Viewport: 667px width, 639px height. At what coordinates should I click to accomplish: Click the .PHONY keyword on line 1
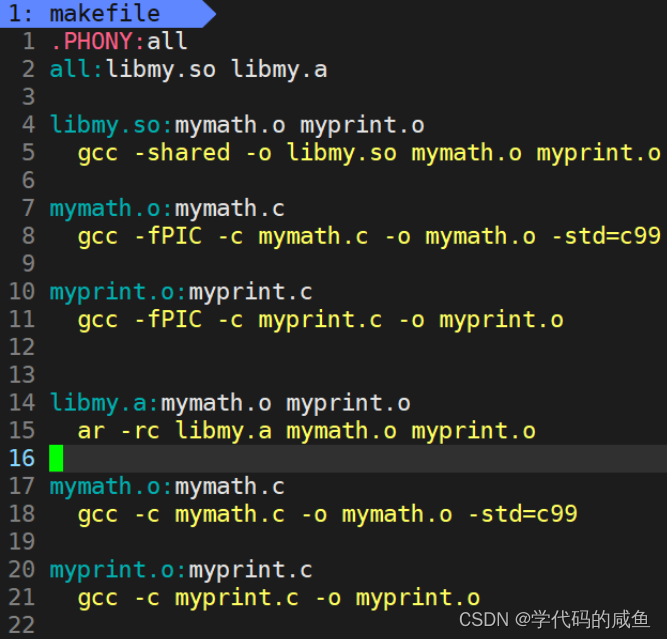click(x=95, y=42)
